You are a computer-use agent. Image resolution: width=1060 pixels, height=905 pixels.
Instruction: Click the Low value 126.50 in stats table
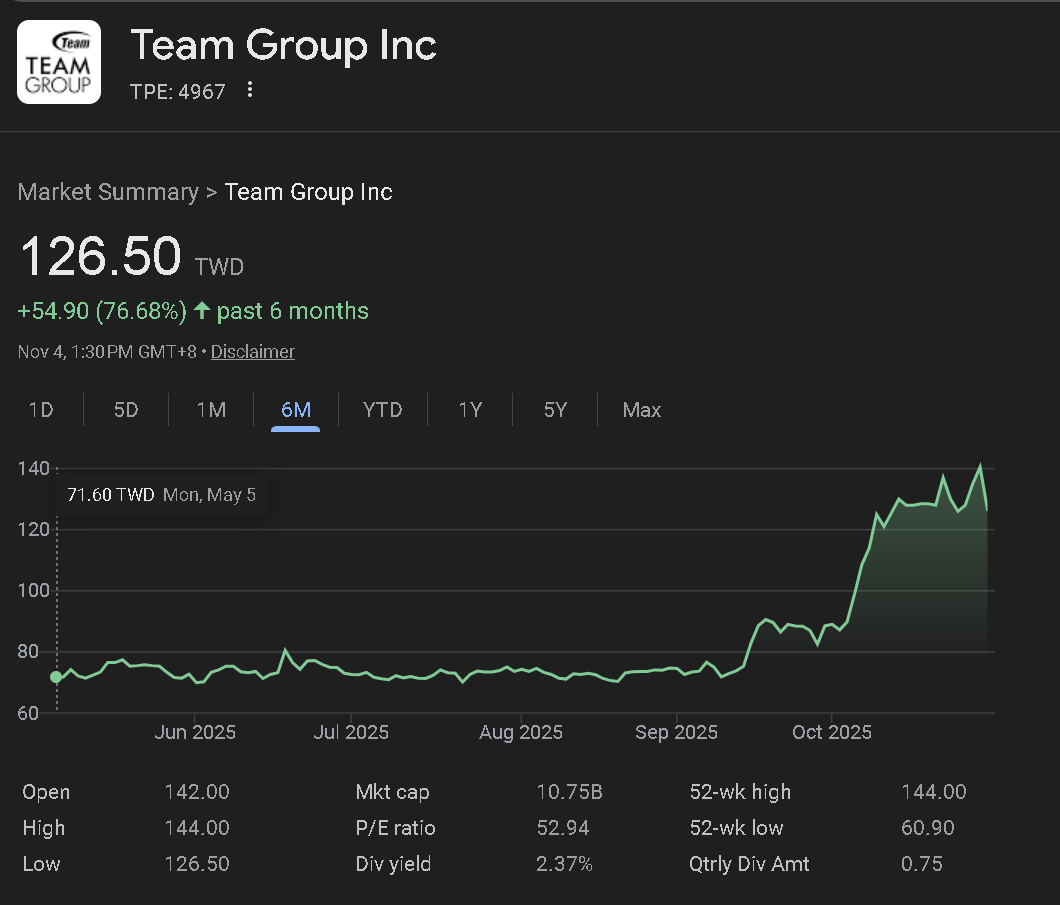point(197,863)
